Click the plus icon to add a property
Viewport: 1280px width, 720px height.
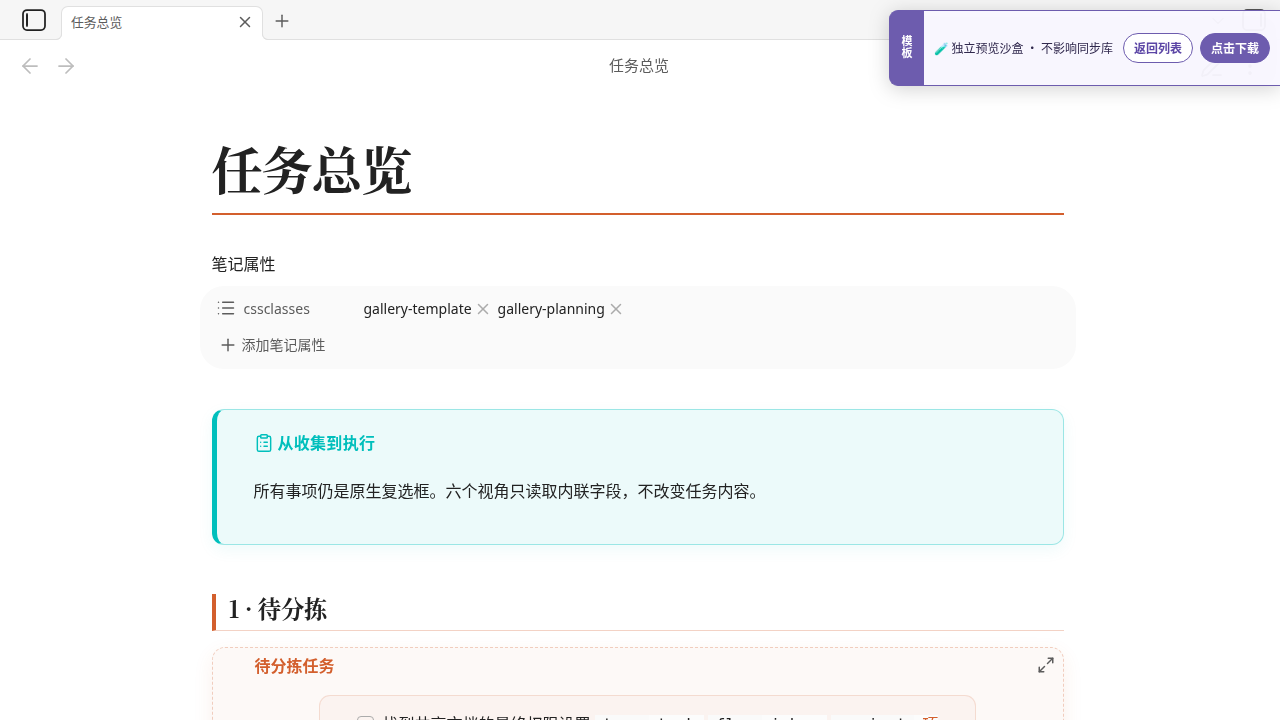click(228, 345)
